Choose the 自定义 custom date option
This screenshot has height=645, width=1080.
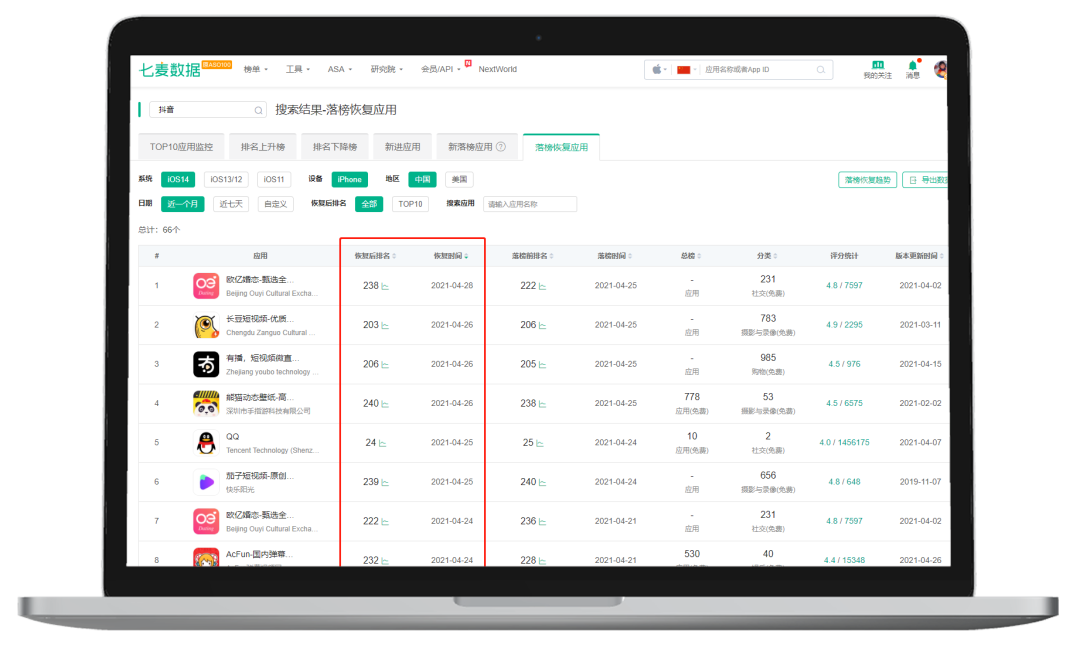(x=276, y=204)
